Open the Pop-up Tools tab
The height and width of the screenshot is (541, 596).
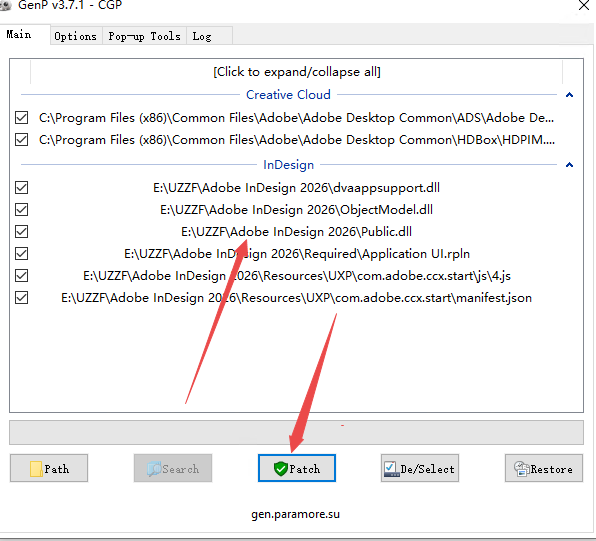tap(144, 36)
